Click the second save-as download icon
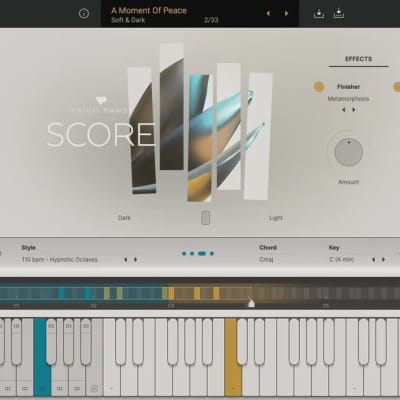Viewport: 400px width, 400px height. 339,14
